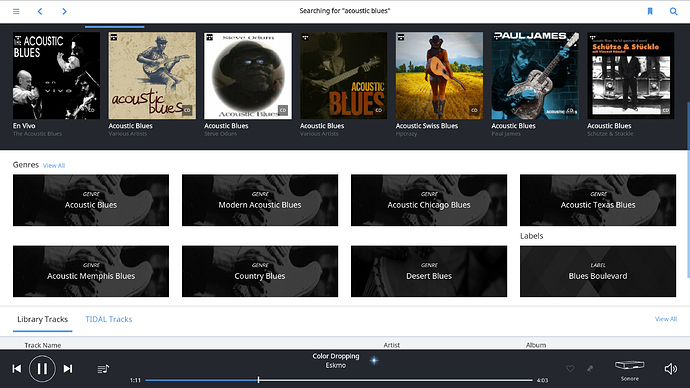Open volume control speaker icon
Image resolution: width=690 pixels, height=388 pixels.
tap(671, 369)
